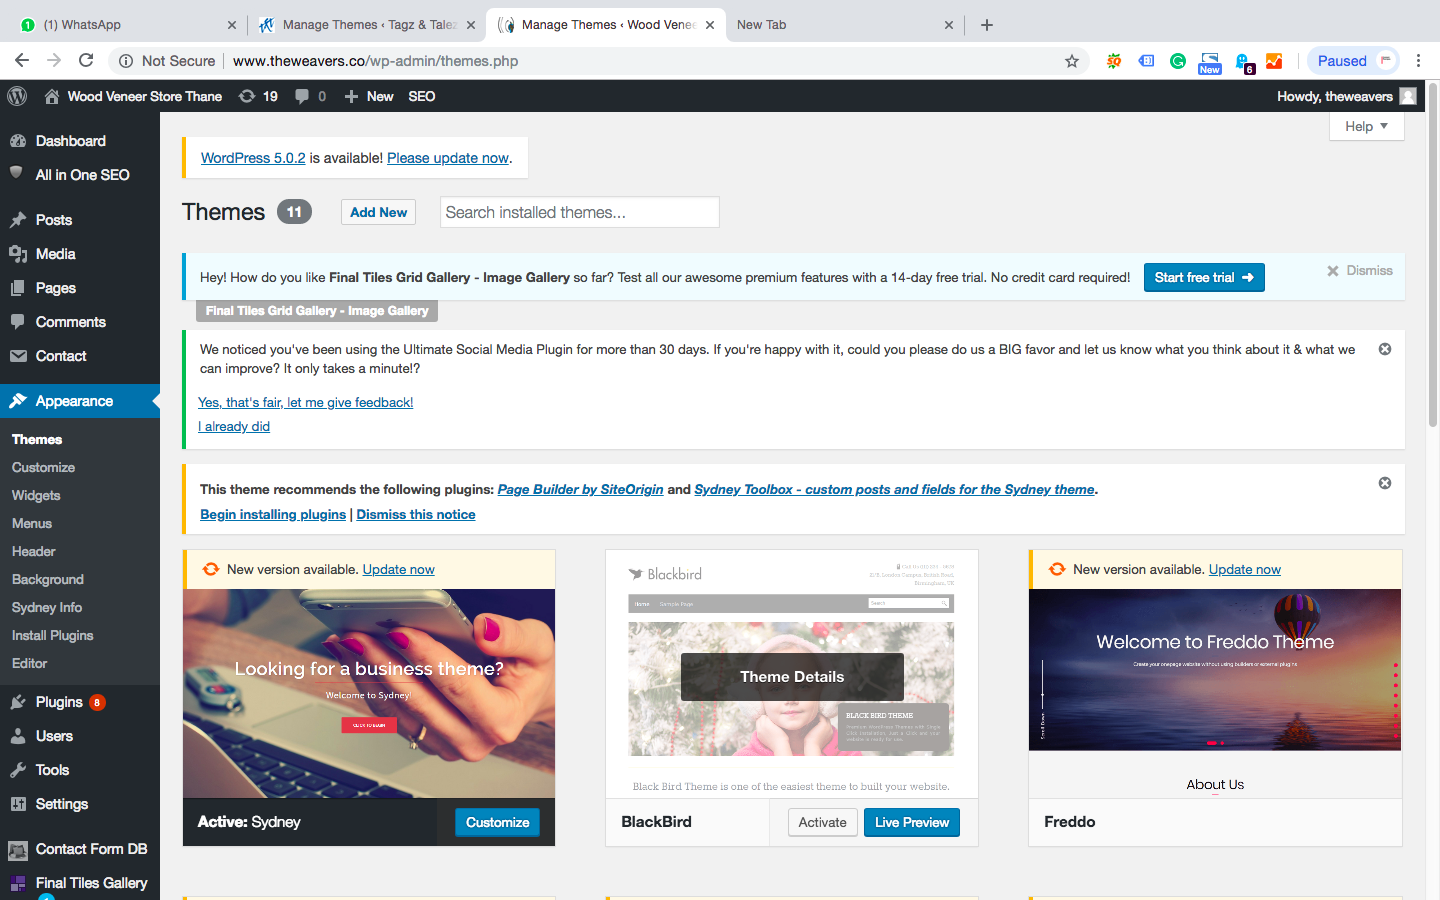Click Yes, that's fair feedback link
The image size is (1440, 900).
(306, 402)
